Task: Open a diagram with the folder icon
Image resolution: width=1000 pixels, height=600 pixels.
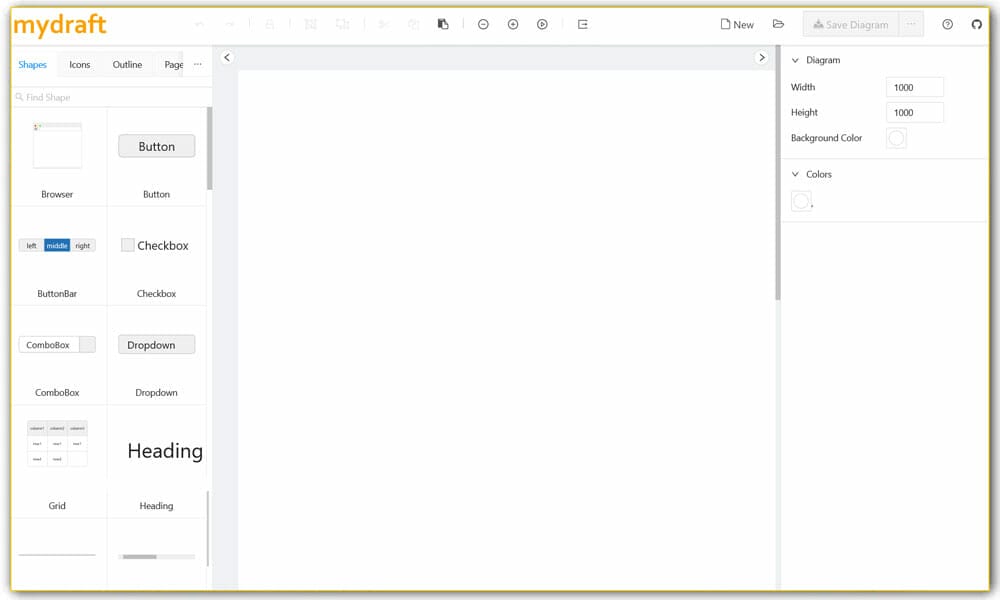Action: [x=779, y=24]
